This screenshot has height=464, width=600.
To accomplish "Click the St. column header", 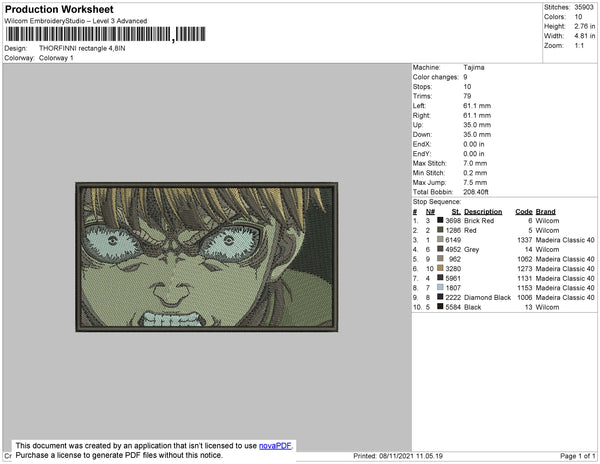I will pyautogui.click(x=456, y=212).
